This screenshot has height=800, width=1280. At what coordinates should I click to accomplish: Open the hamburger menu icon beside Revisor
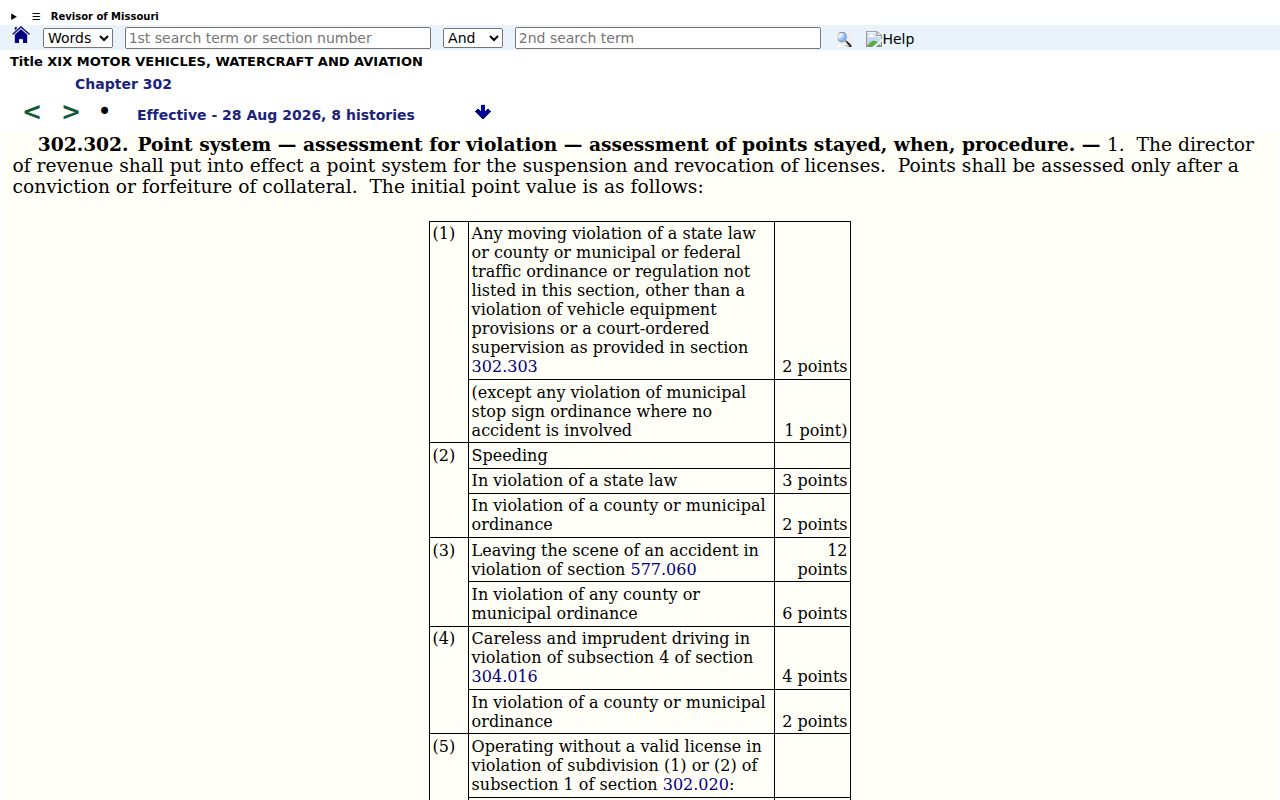point(36,16)
